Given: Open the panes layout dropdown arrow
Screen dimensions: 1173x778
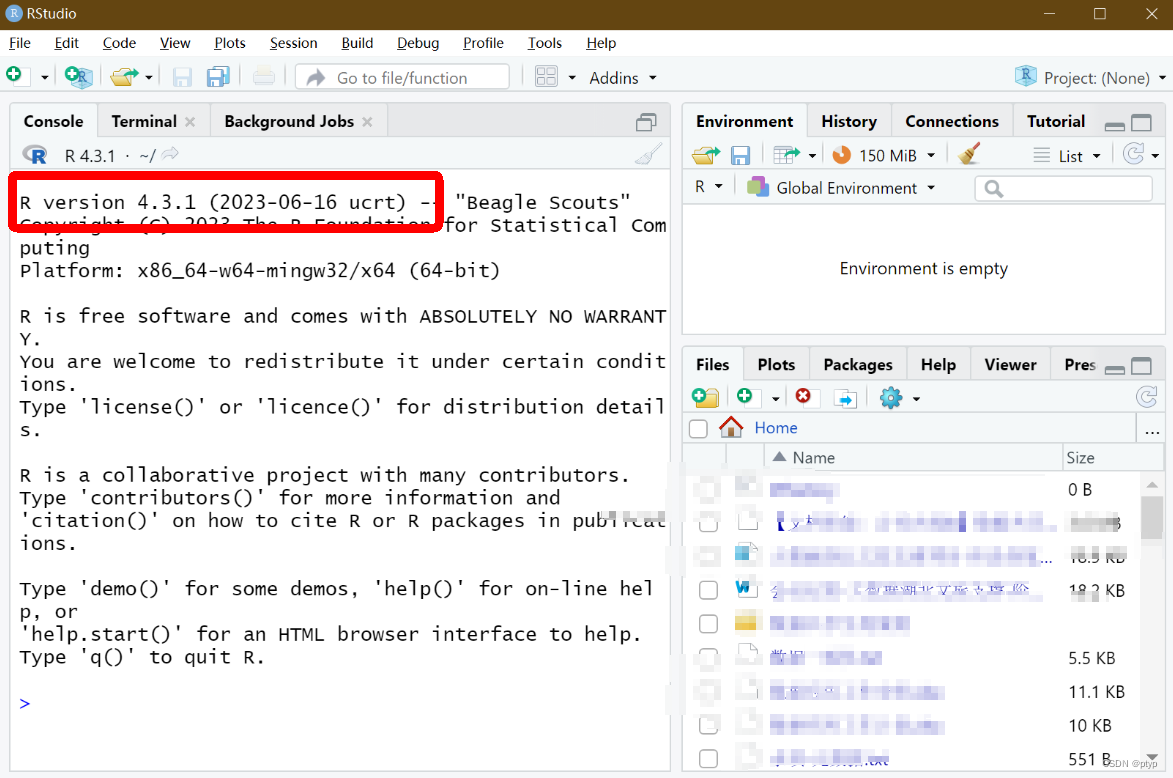Looking at the screenshot, I should (572, 78).
